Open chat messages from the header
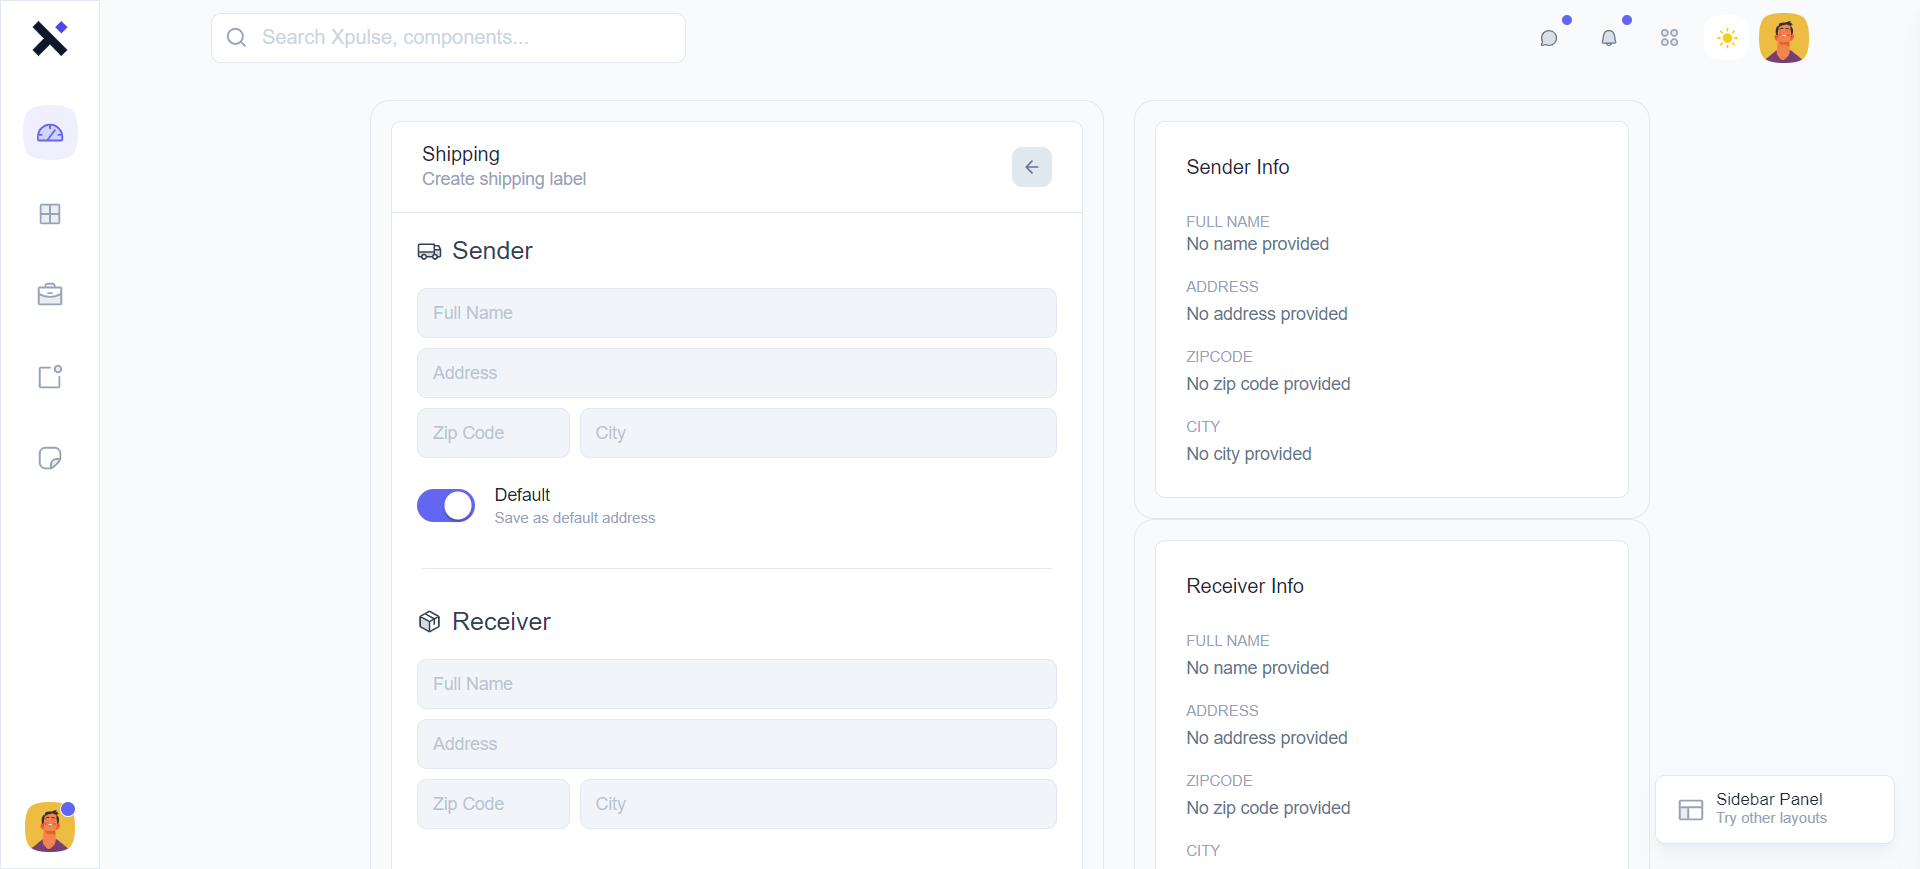Screen dimensions: 1920x869 coord(1549,38)
